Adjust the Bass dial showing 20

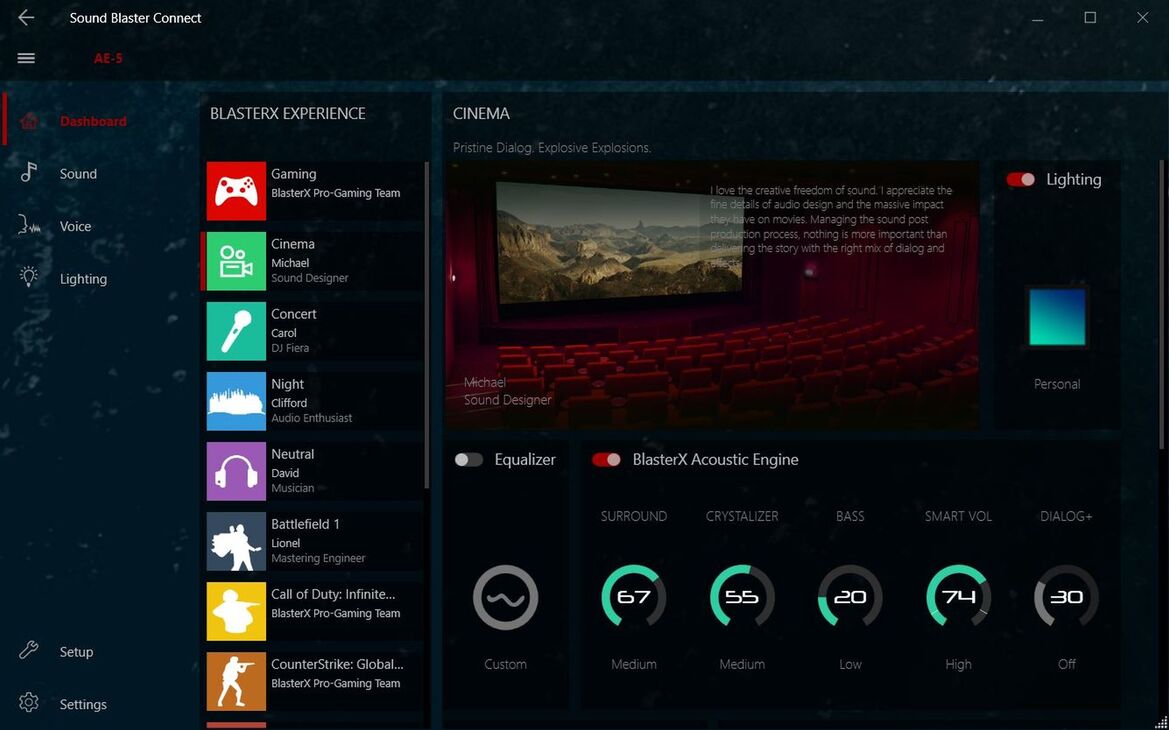tap(850, 597)
